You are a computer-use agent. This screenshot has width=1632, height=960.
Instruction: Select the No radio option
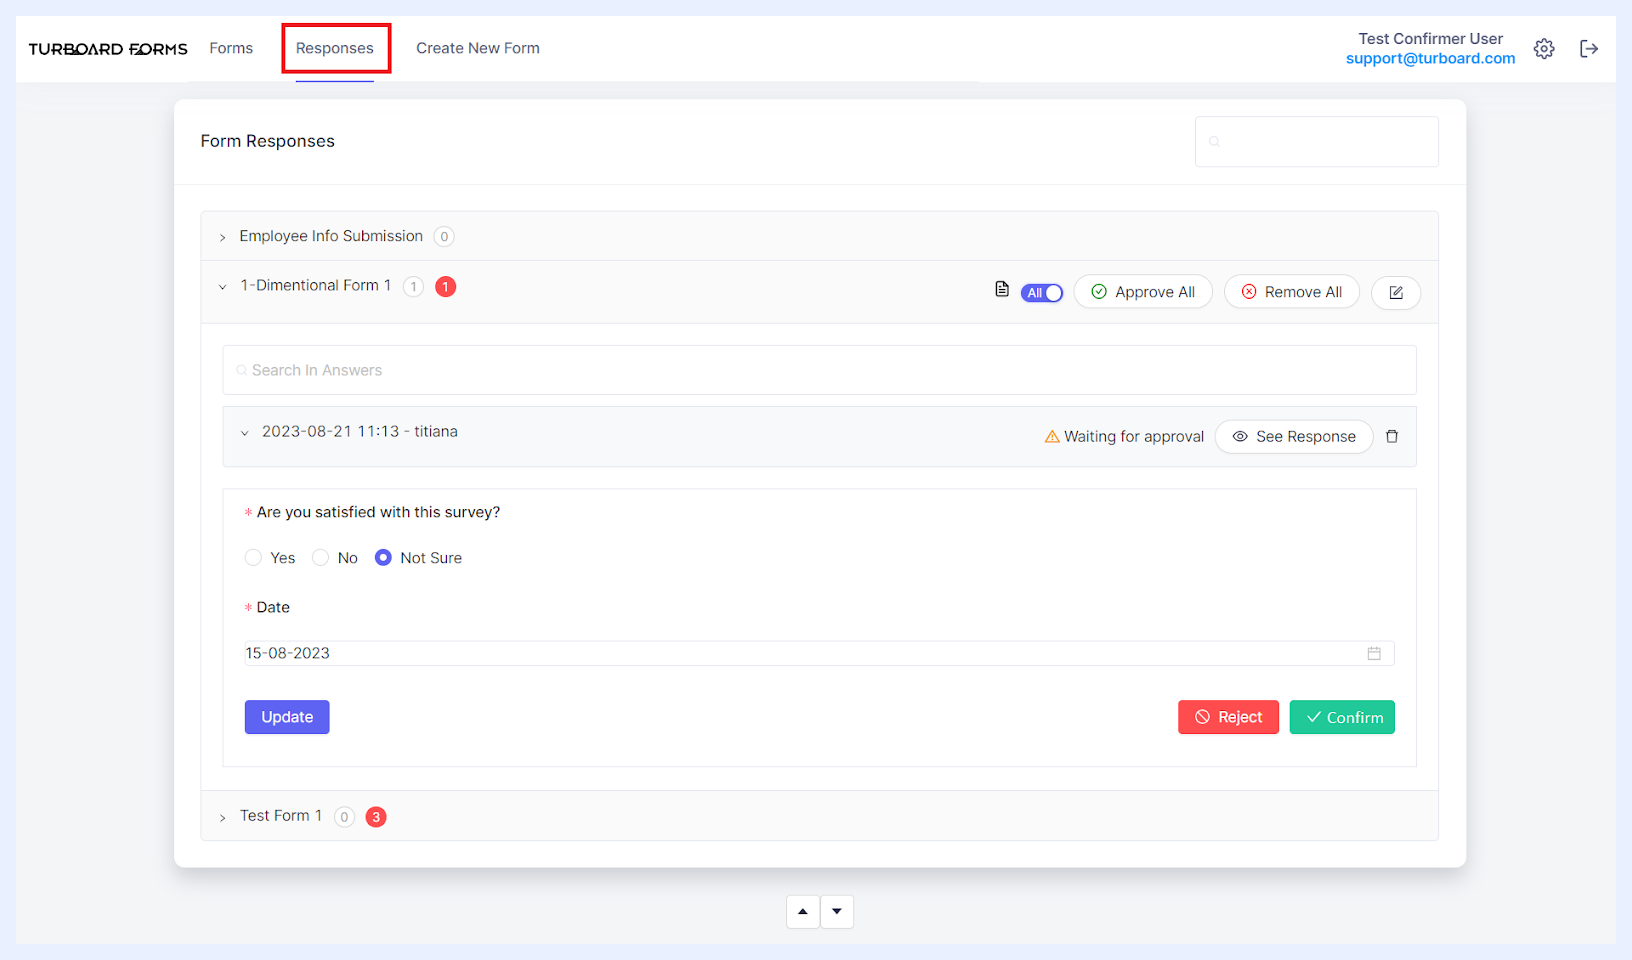pyautogui.click(x=320, y=558)
